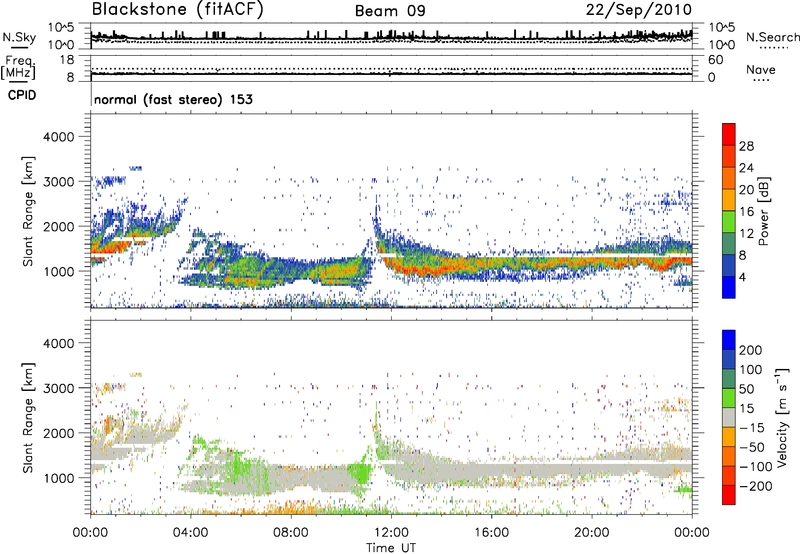Click the 1000 tick on the velocity panel
Image resolution: width=800 pixels, height=554 pixels.
pos(58,478)
